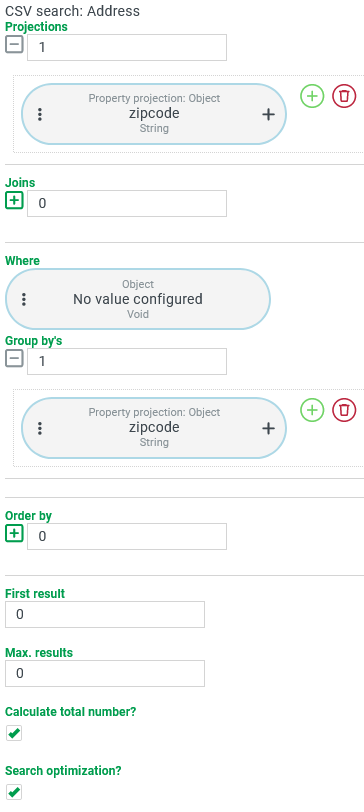This screenshot has height=812, width=364.
Task: Click the Projections zipcode property pill
Action: (154, 114)
